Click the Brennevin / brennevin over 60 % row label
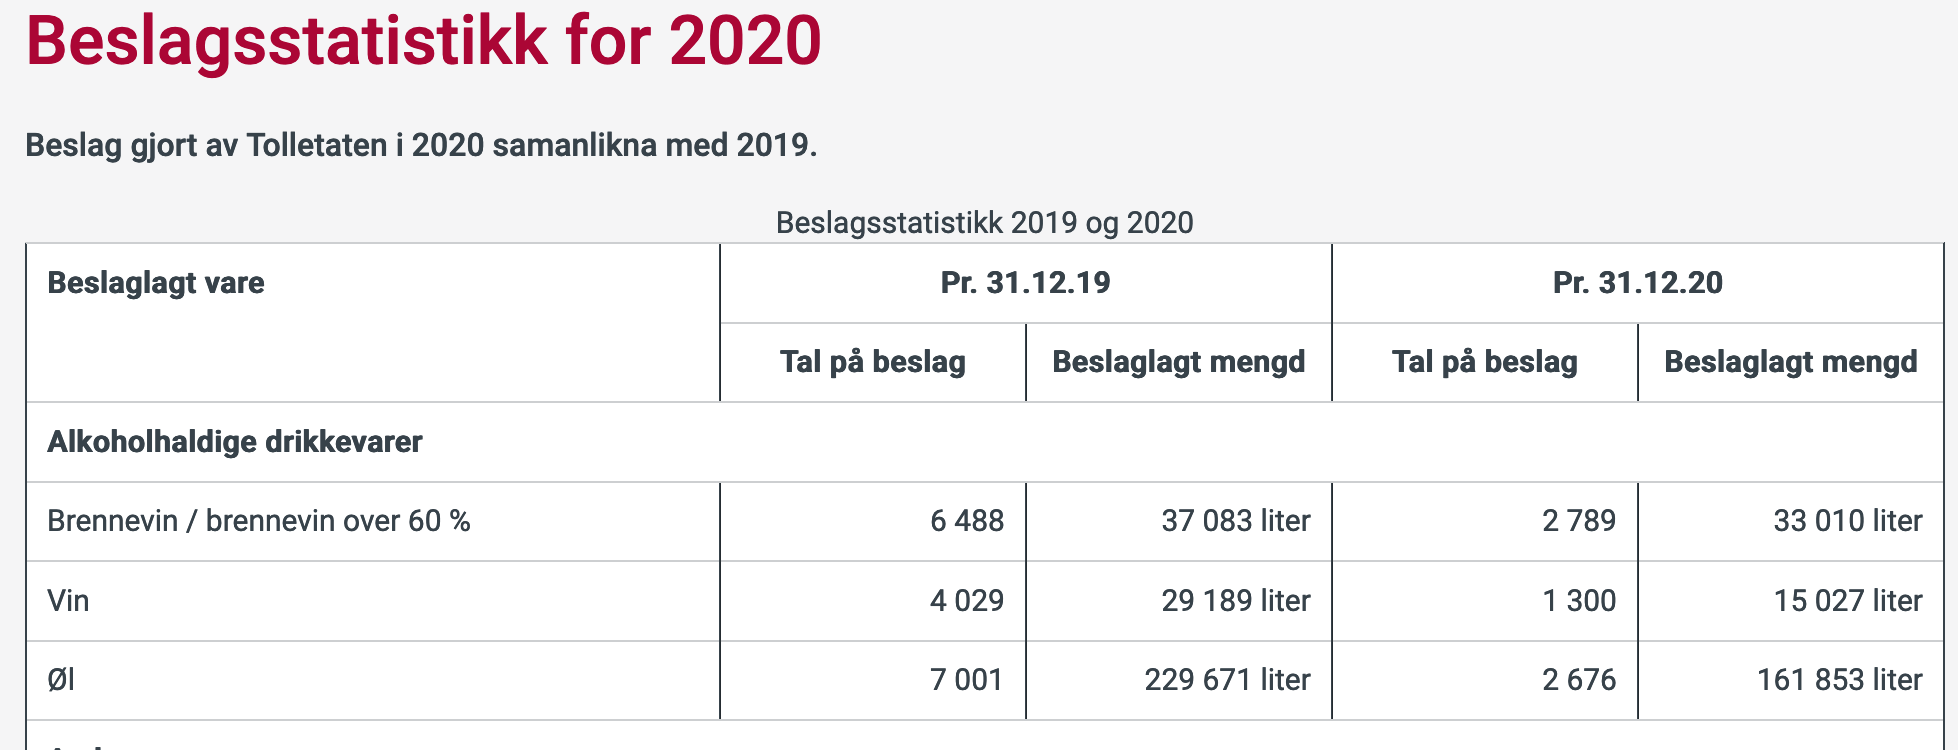The width and height of the screenshot is (1958, 750). 259,521
